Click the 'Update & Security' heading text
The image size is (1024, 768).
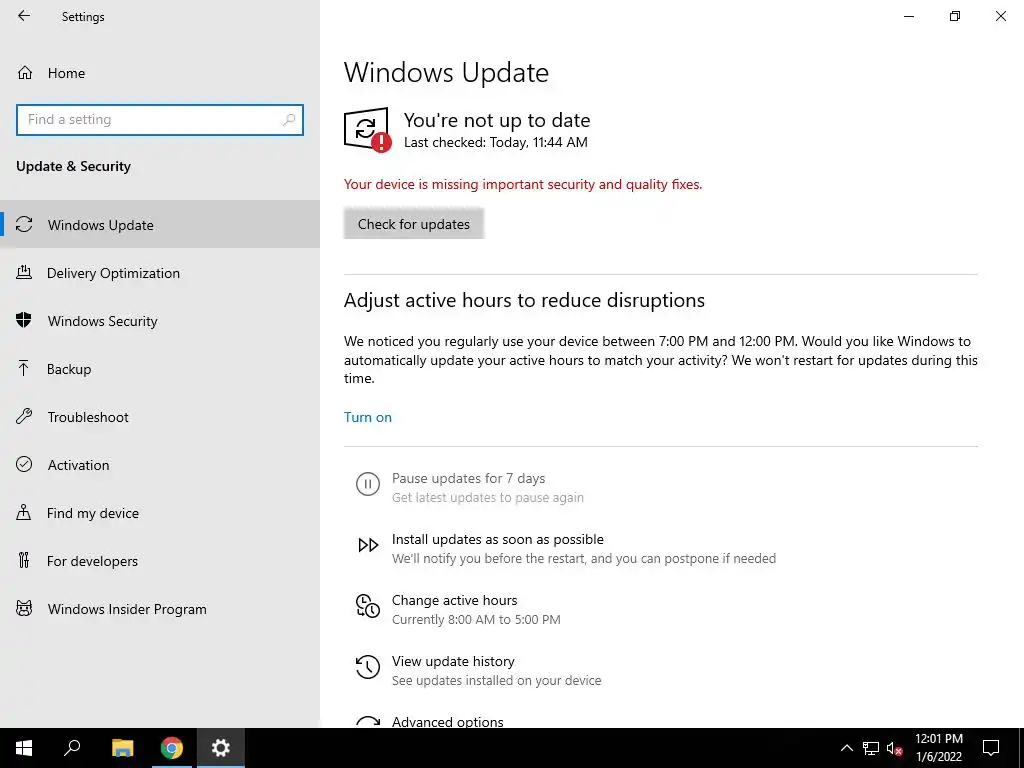[x=73, y=166]
